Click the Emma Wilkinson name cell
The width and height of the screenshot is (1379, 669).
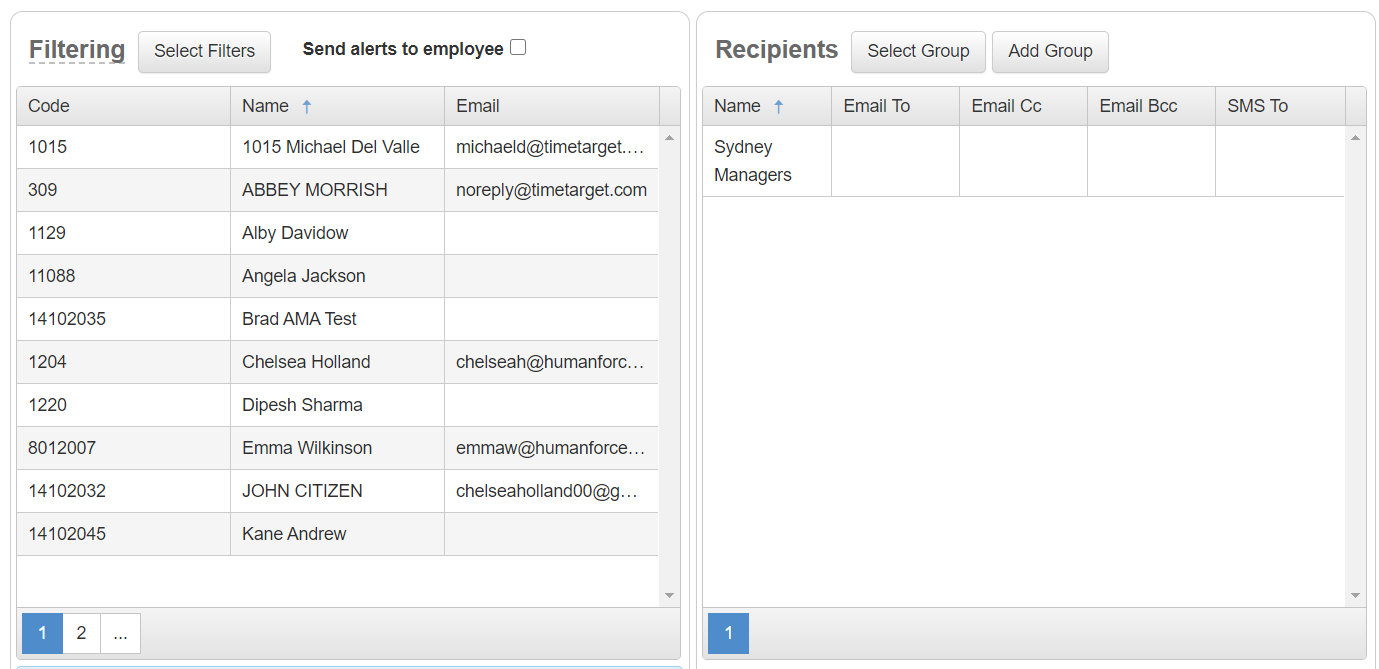[337, 448]
